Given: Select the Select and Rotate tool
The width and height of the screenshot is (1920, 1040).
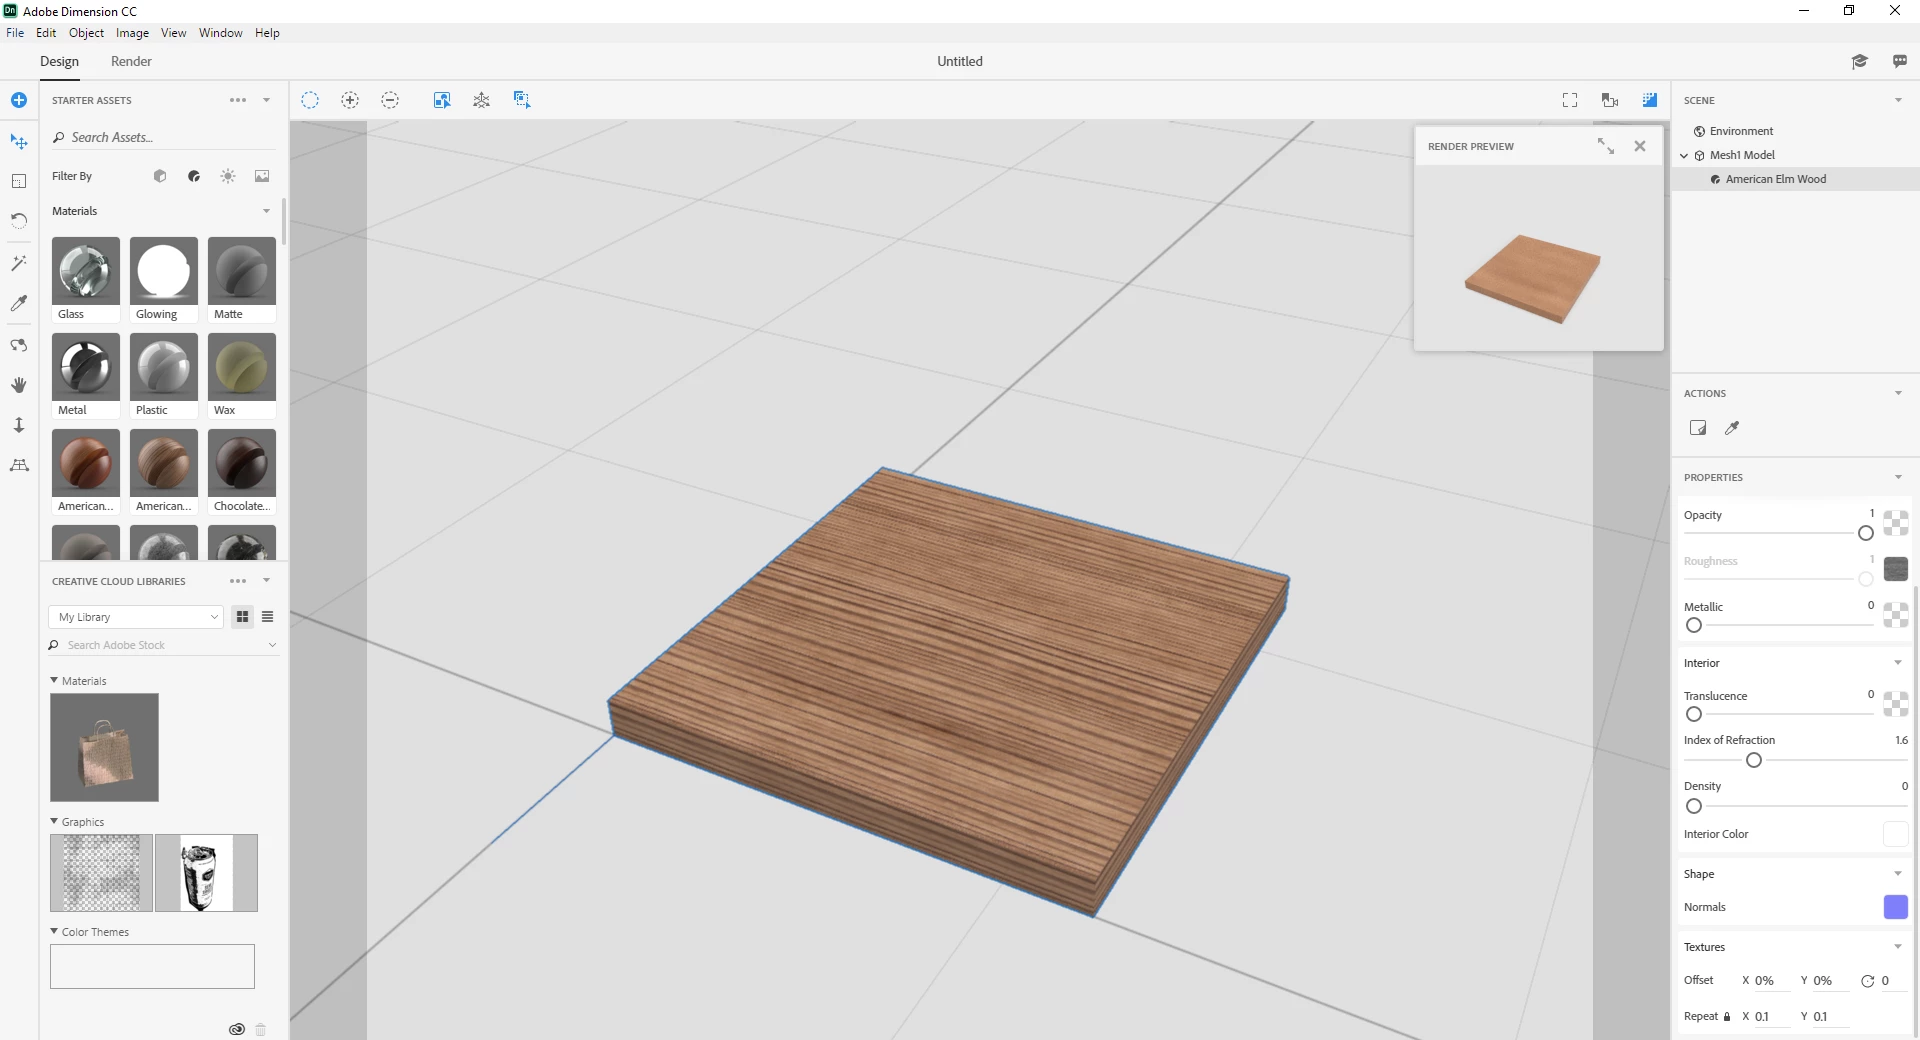Looking at the screenshot, I should pos(19,221).
